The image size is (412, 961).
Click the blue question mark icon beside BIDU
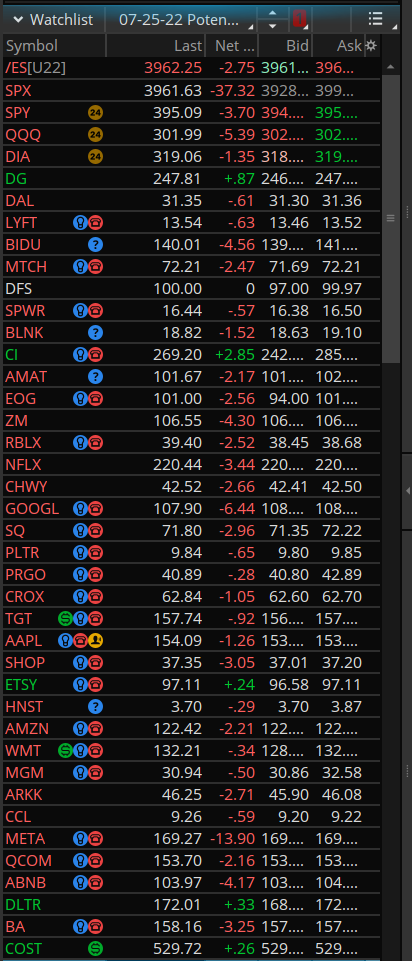[95, 245]
